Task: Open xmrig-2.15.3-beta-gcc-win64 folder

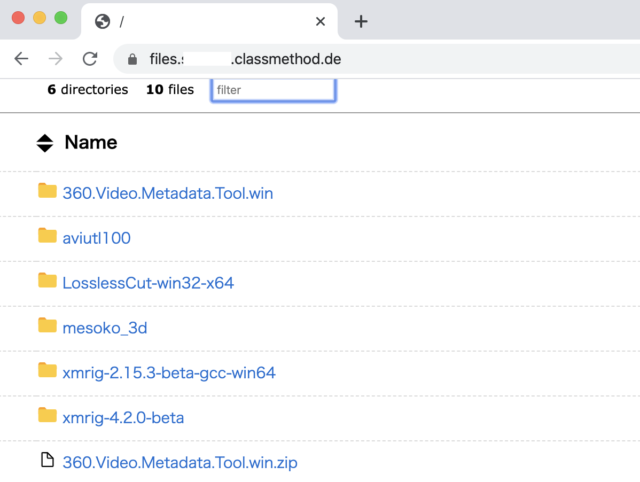Action: coord(169,373)
